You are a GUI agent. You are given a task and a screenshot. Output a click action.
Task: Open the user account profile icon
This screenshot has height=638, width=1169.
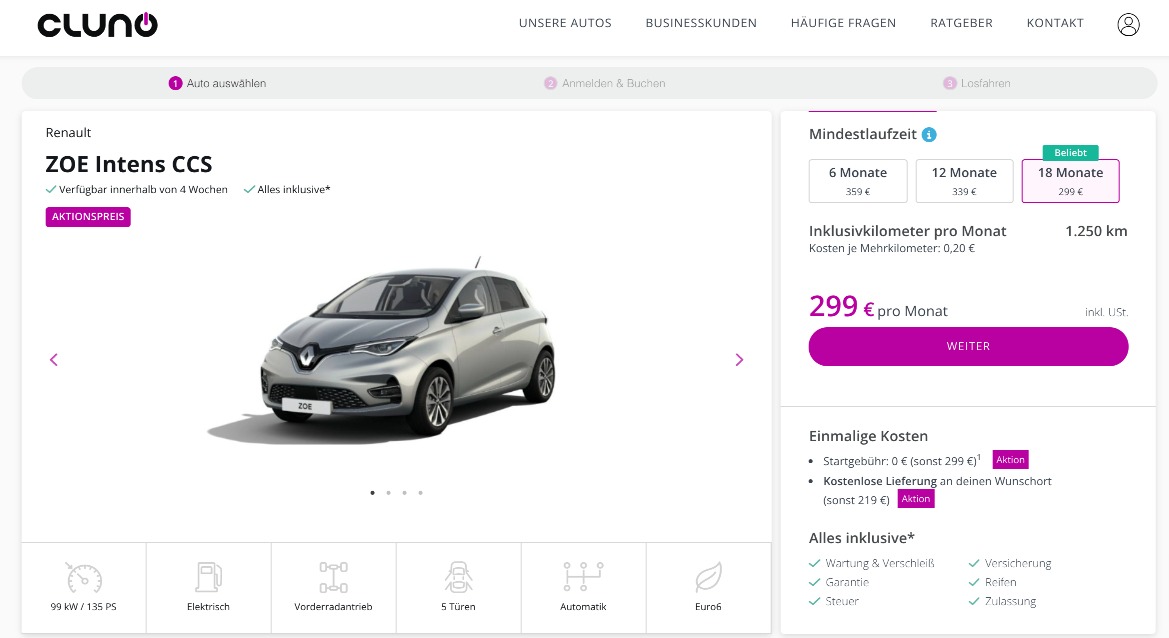pos(1128,24)
